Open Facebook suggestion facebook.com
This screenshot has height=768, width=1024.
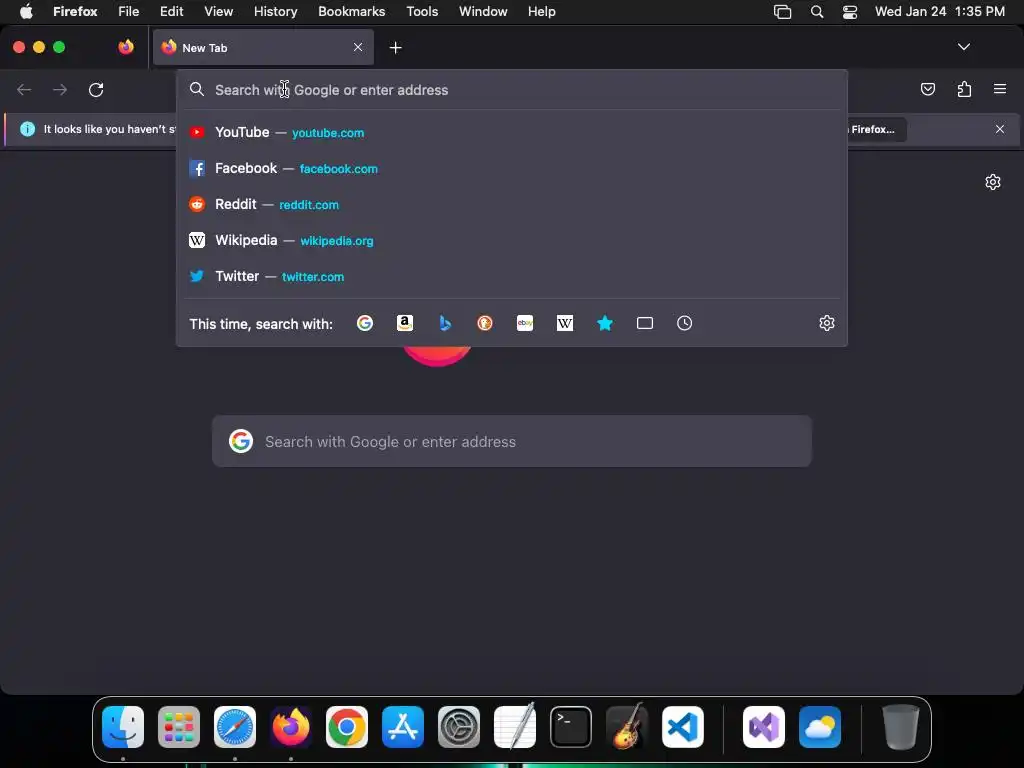pyautogui.click(x=512, y=168)
